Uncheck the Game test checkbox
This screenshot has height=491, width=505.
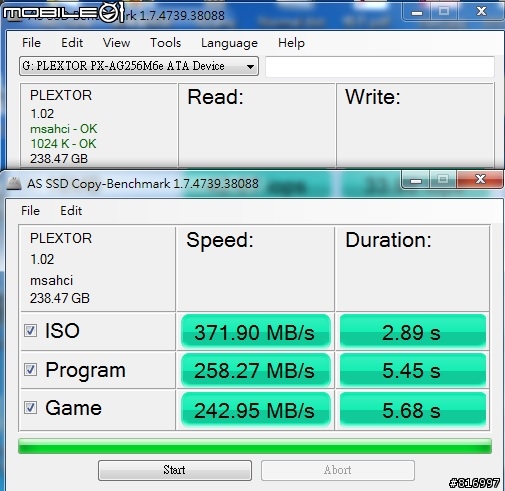pos(30,408)
